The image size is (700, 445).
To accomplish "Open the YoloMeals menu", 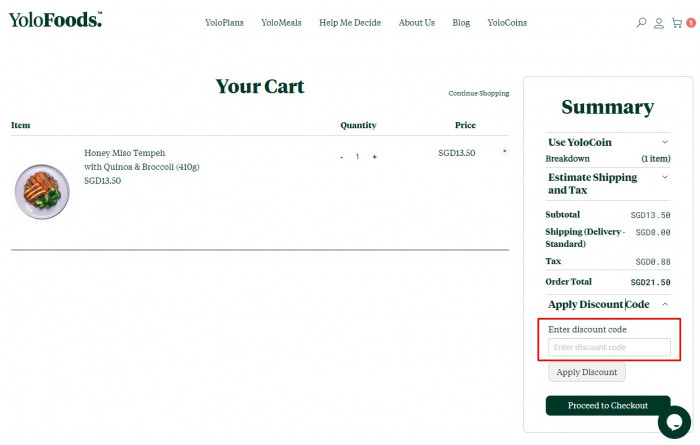I will (x=281, y=22).
